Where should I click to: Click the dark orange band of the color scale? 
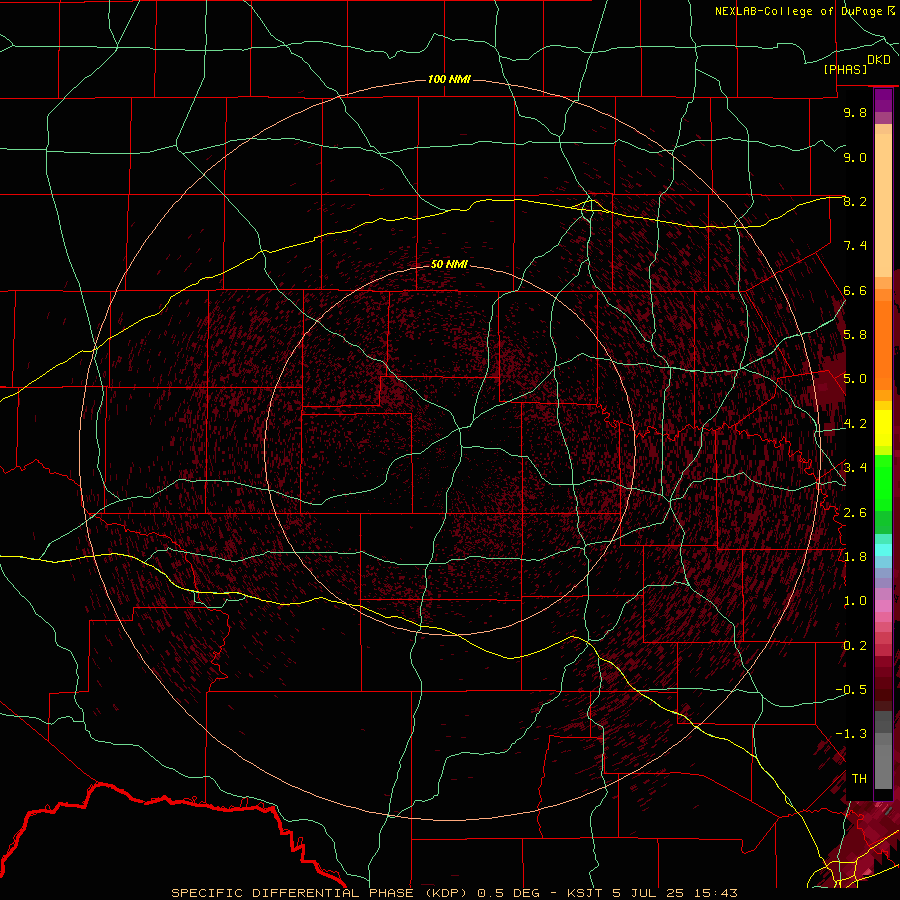[x=883, y=344]
